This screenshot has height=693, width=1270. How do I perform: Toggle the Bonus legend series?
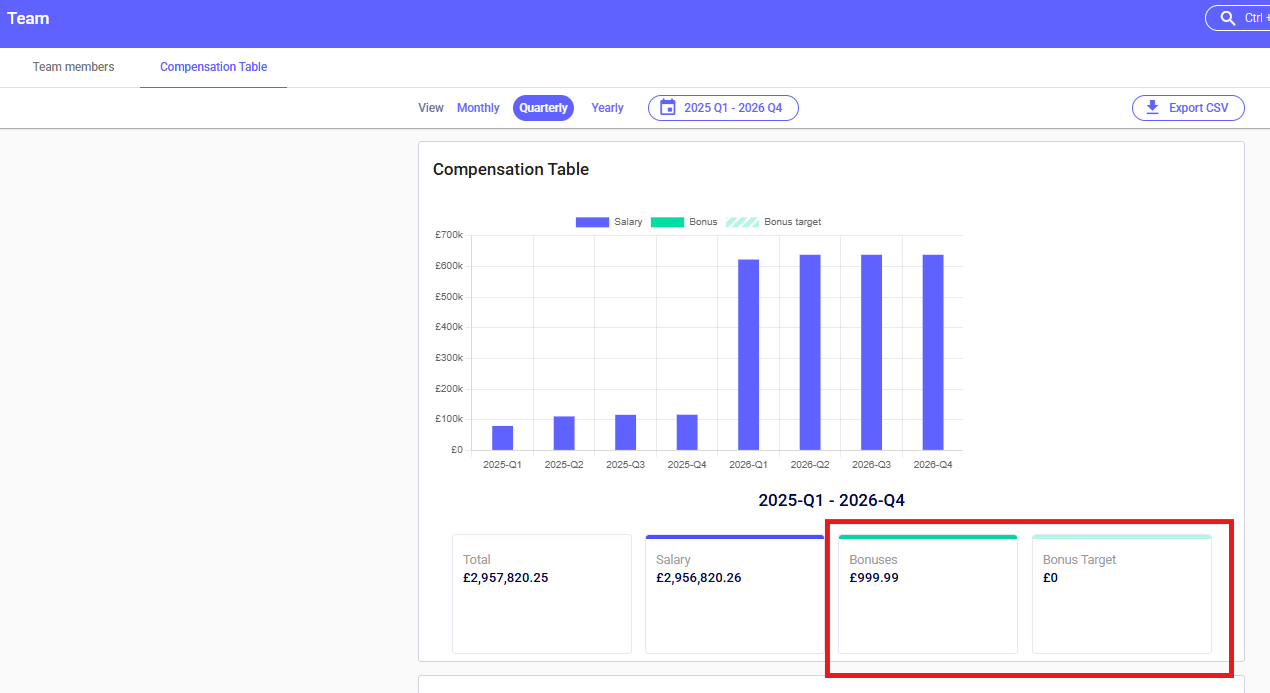684,222
